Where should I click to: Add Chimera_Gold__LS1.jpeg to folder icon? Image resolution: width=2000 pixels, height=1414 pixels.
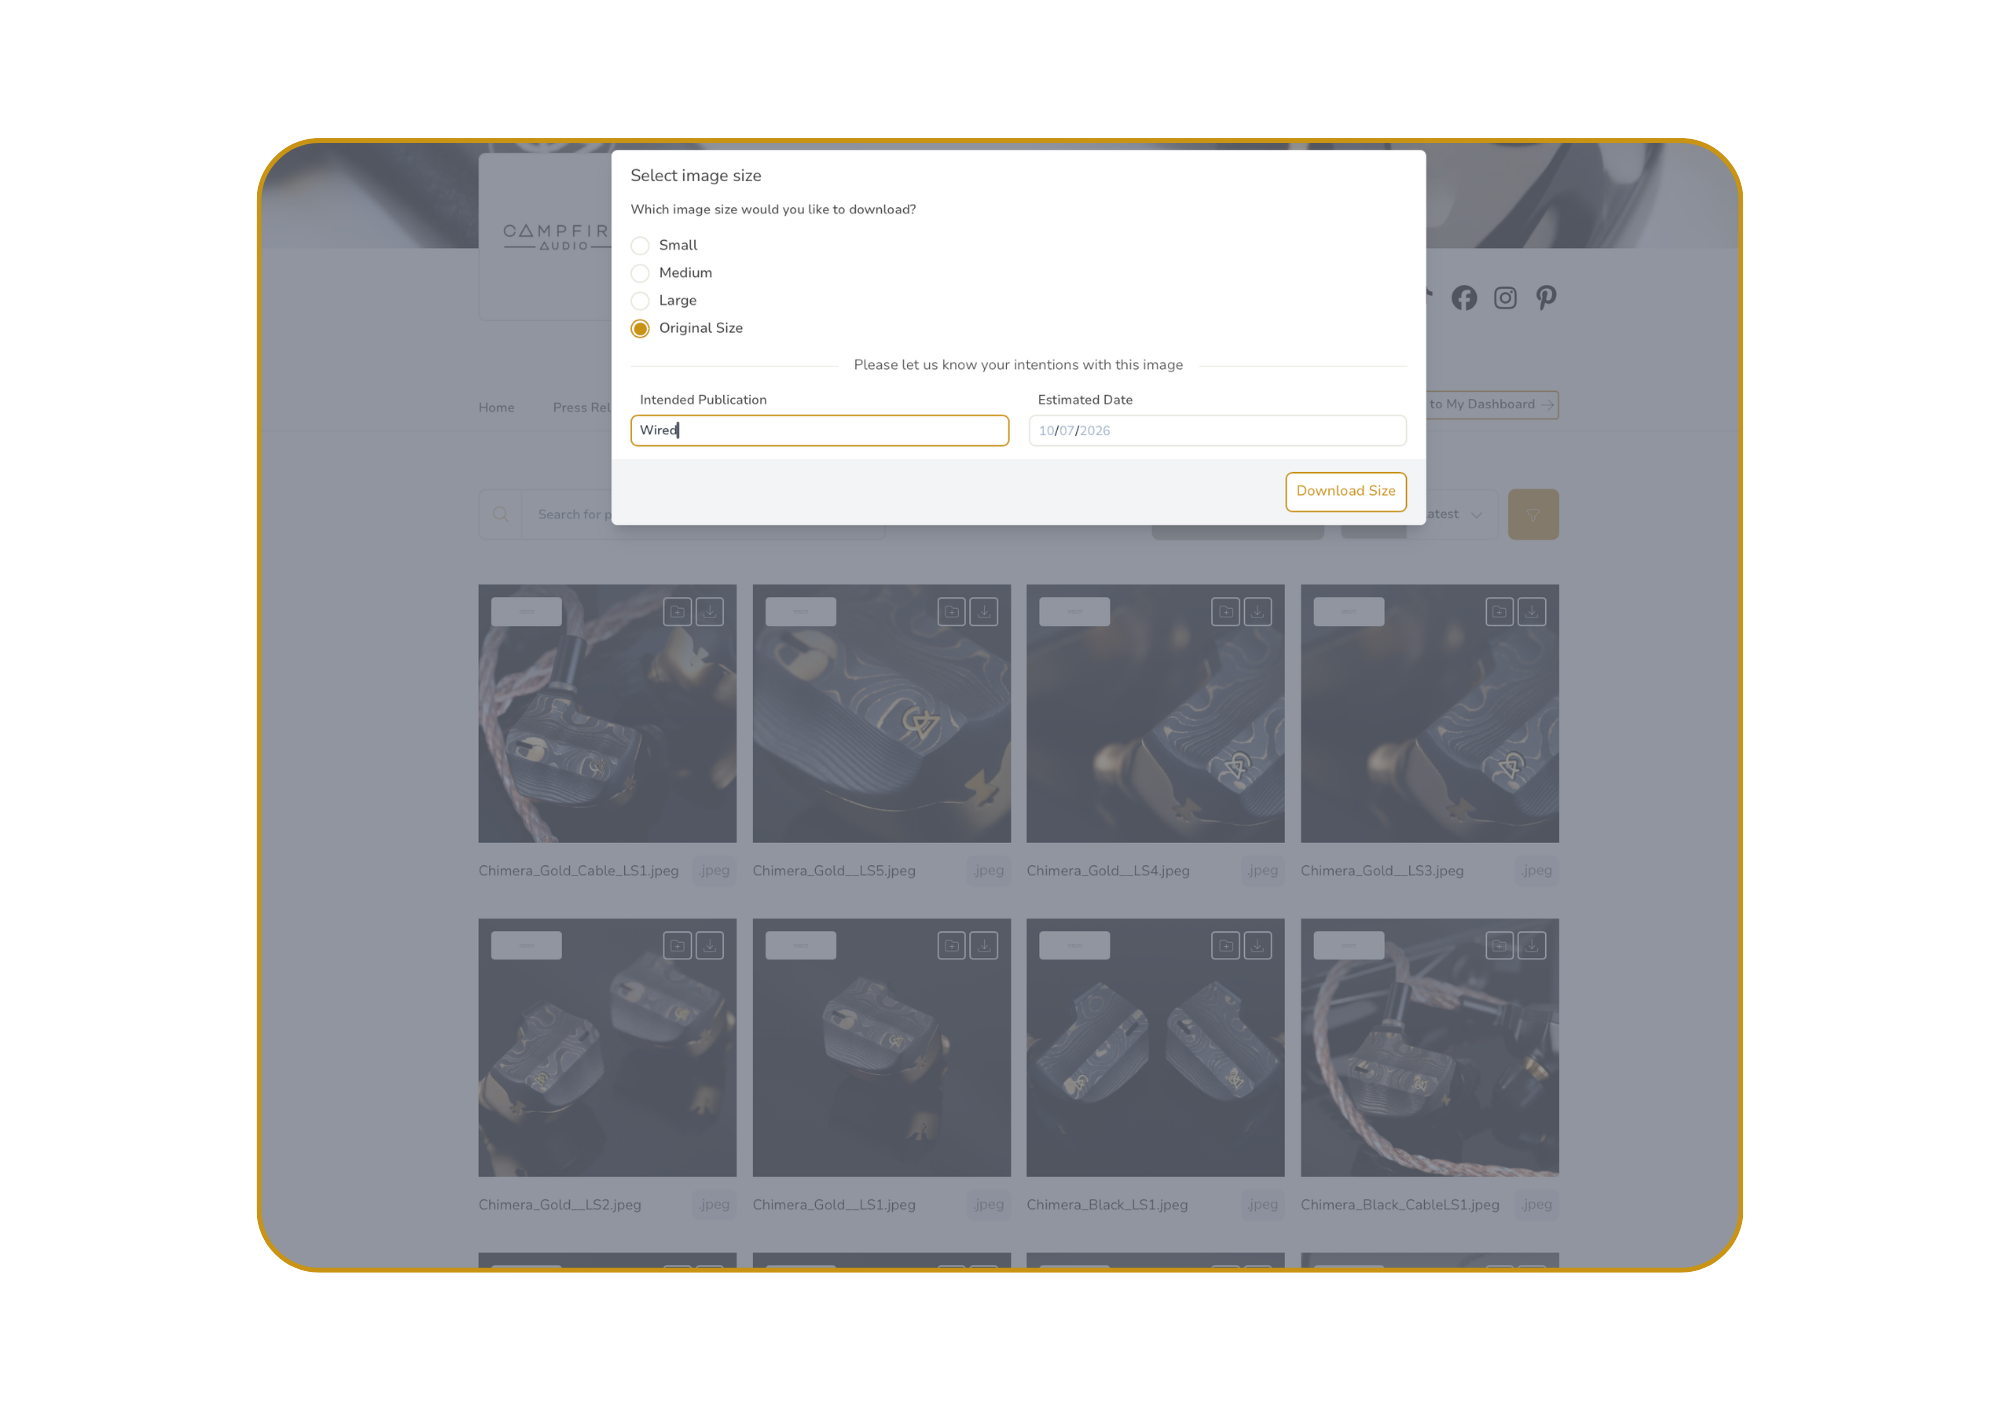(951, 946)
